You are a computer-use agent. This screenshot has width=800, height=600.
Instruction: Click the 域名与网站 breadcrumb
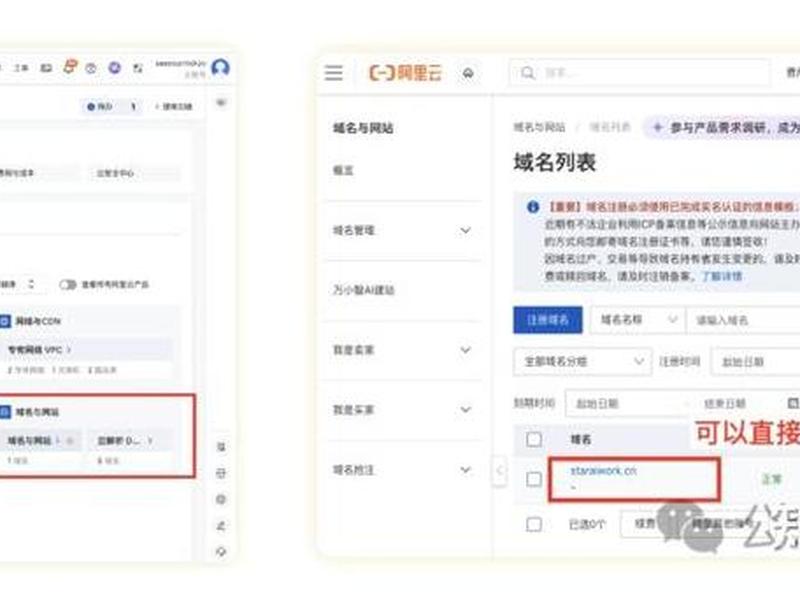click(539, 127)
